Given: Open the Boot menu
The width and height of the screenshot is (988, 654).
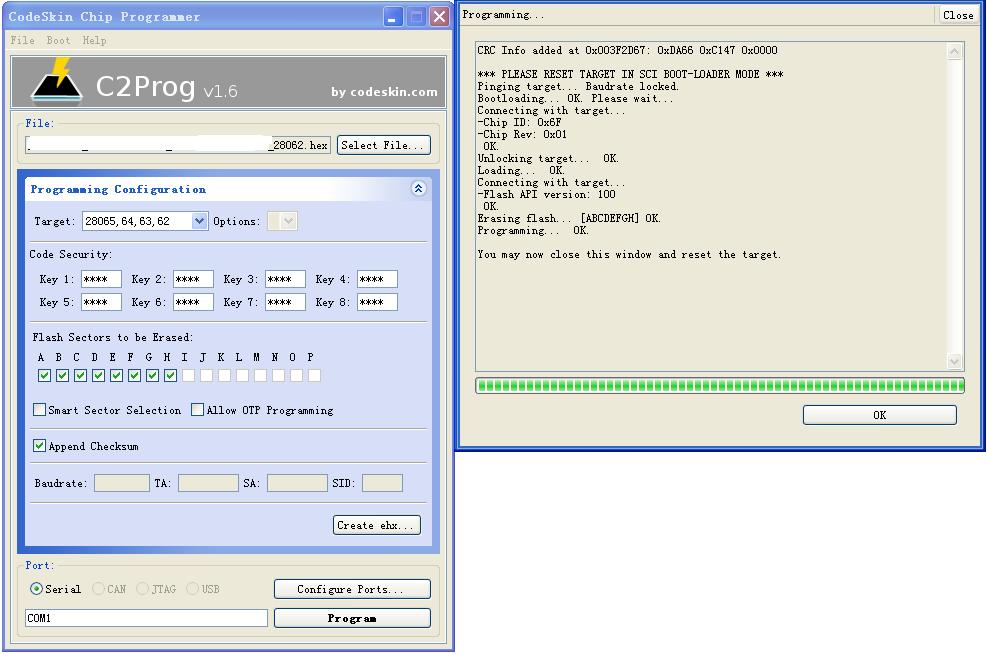Looking at the screenshot, I should [x=58, y=40].
